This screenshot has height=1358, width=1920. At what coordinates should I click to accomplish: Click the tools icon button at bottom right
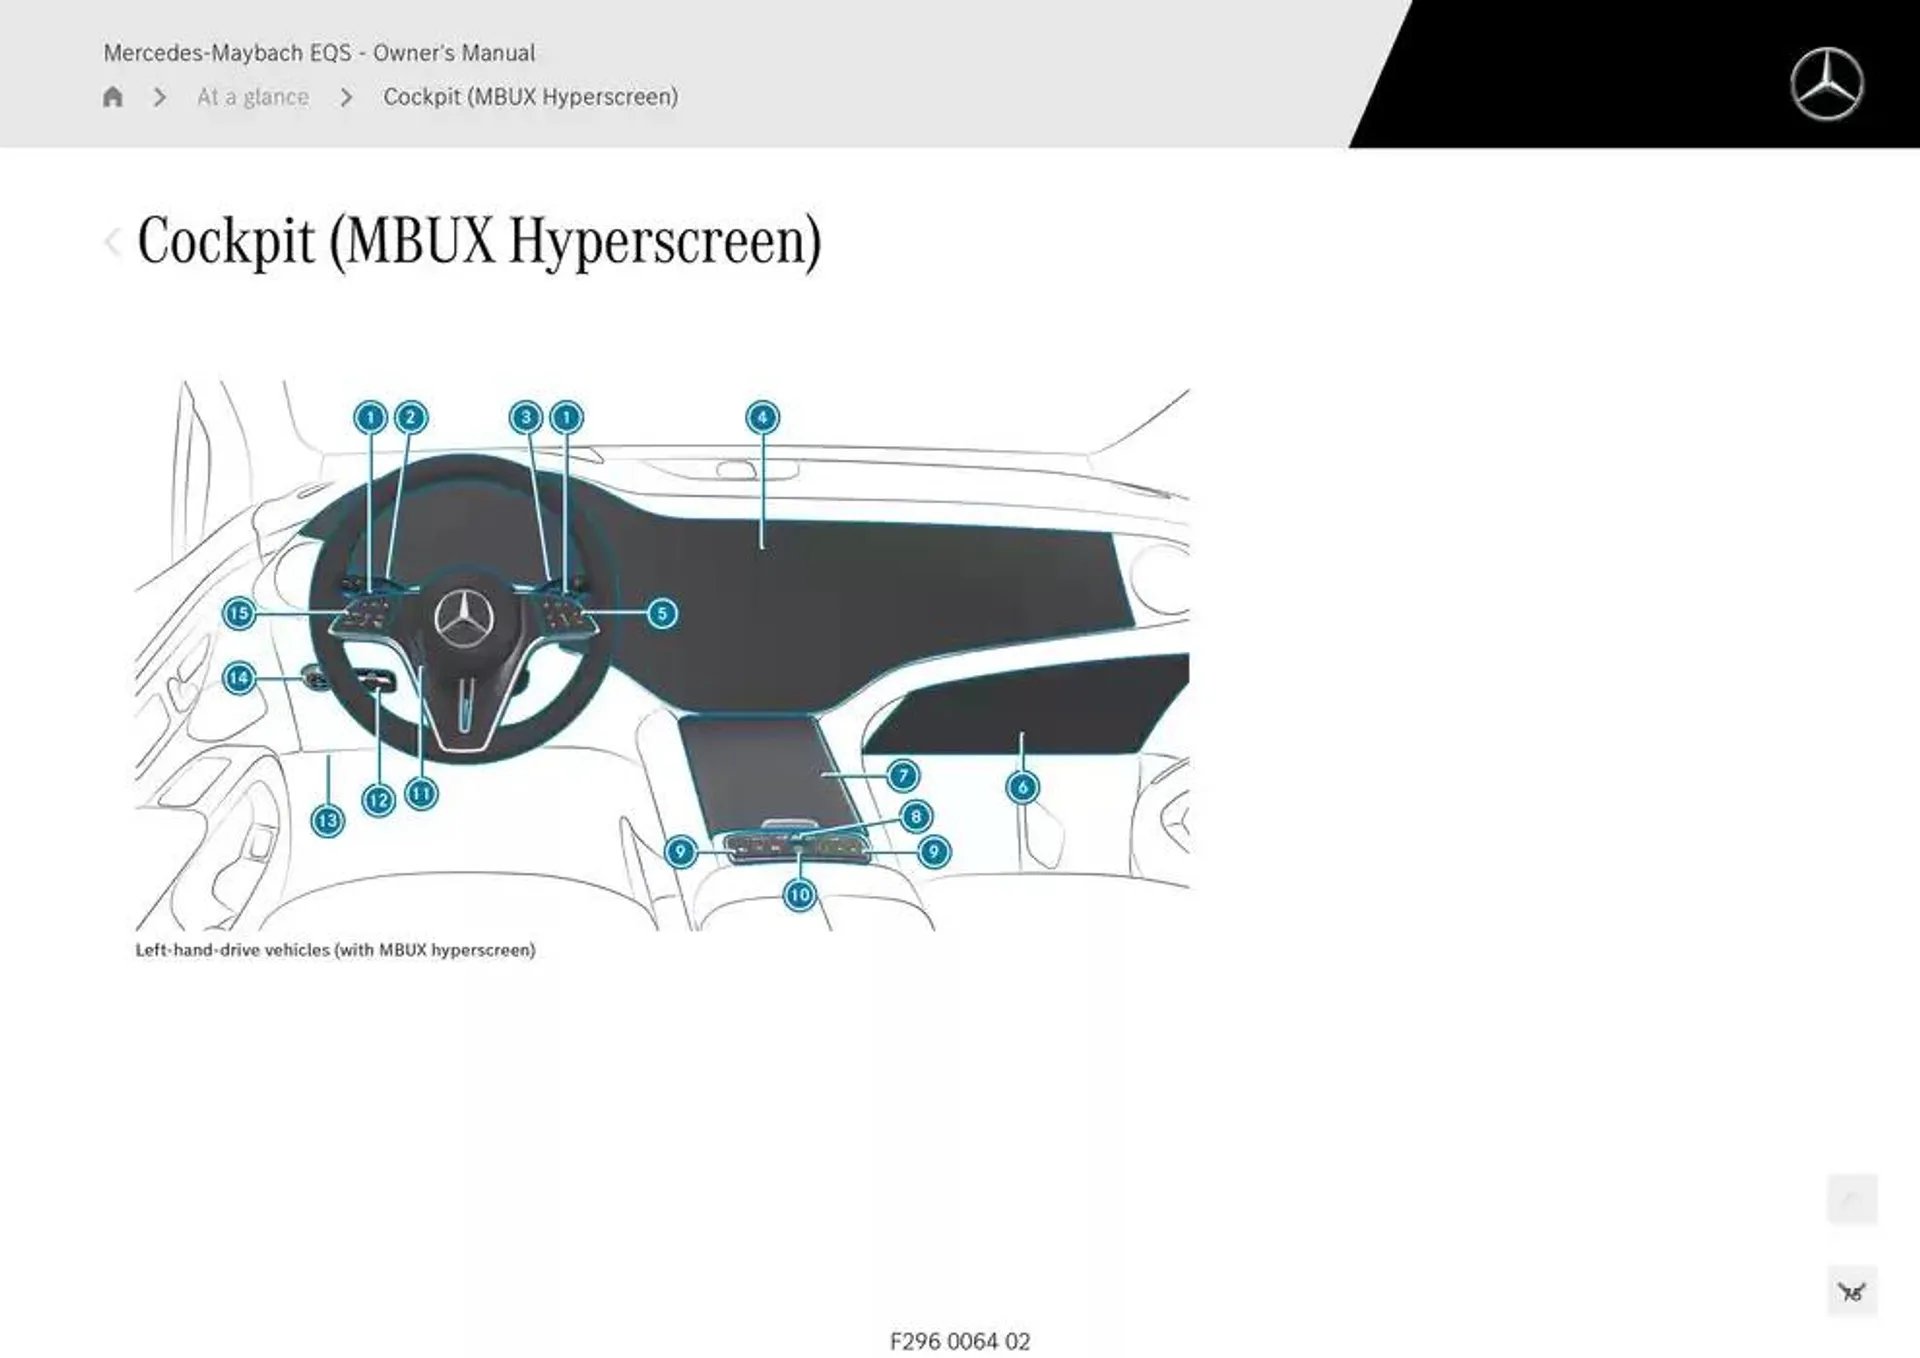point(1852,1292)
